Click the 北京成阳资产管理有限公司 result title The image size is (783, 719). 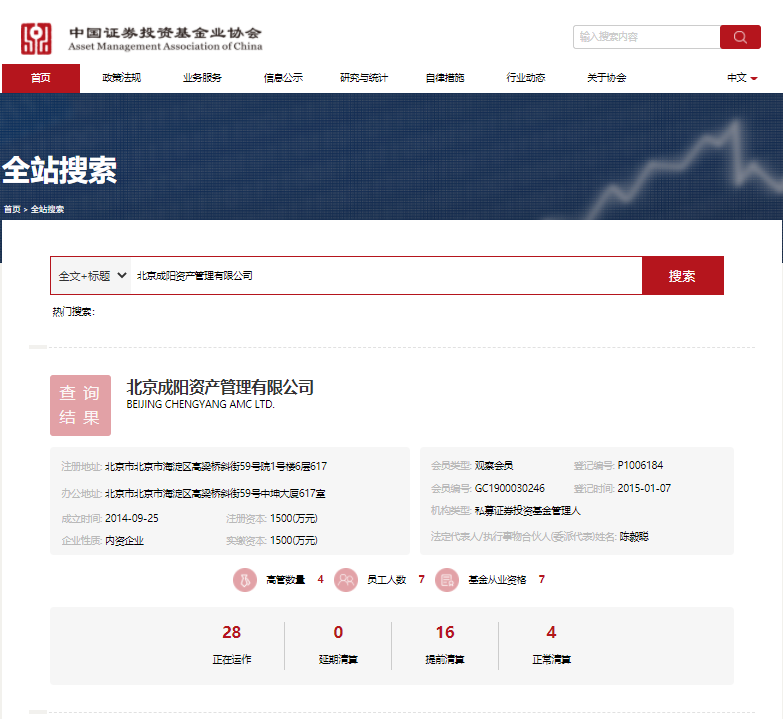coord(220,387)
